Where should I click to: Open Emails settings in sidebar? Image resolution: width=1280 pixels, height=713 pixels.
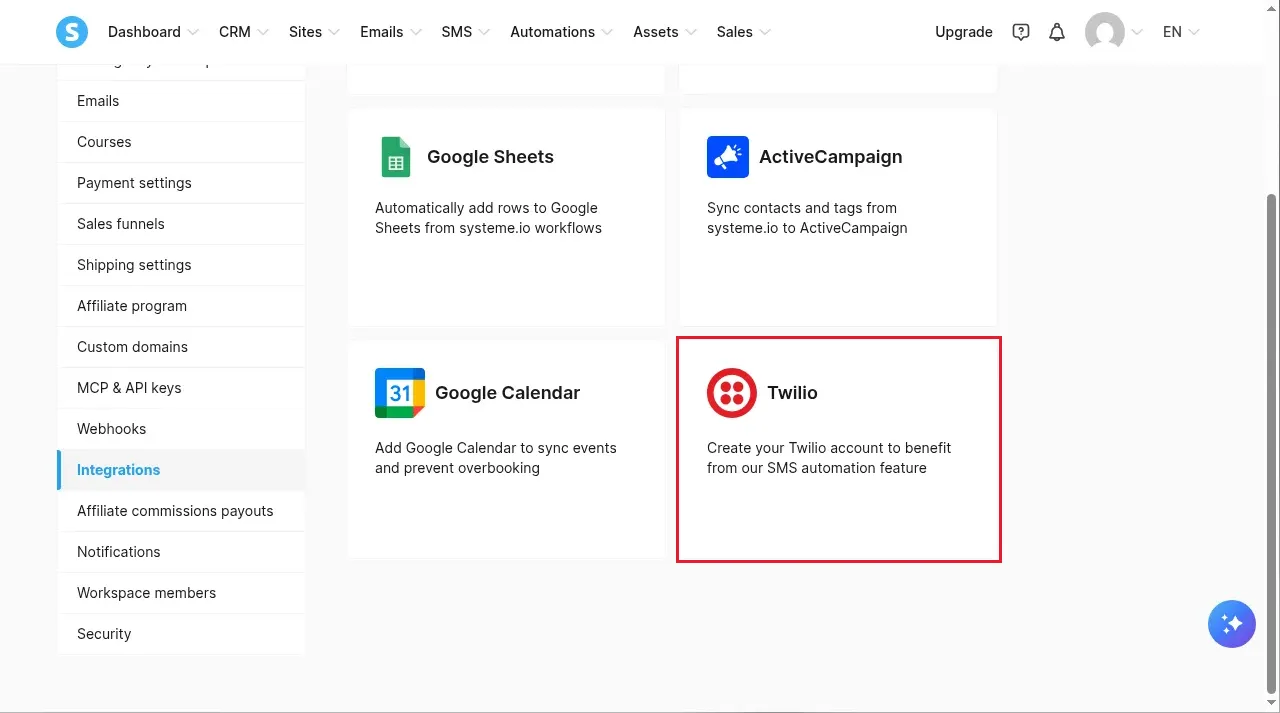click(x=181, y=101)
